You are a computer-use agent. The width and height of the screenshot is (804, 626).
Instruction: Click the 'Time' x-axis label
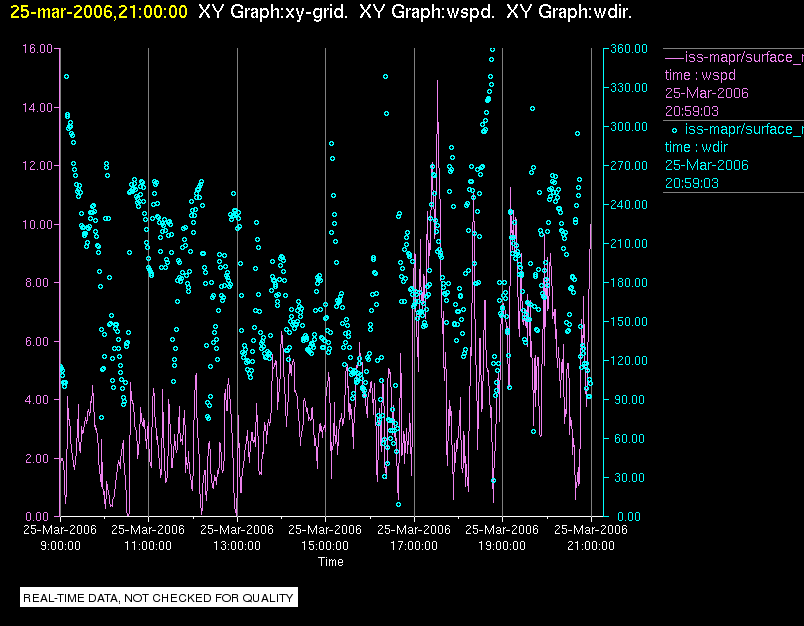[x=330, y=562]
